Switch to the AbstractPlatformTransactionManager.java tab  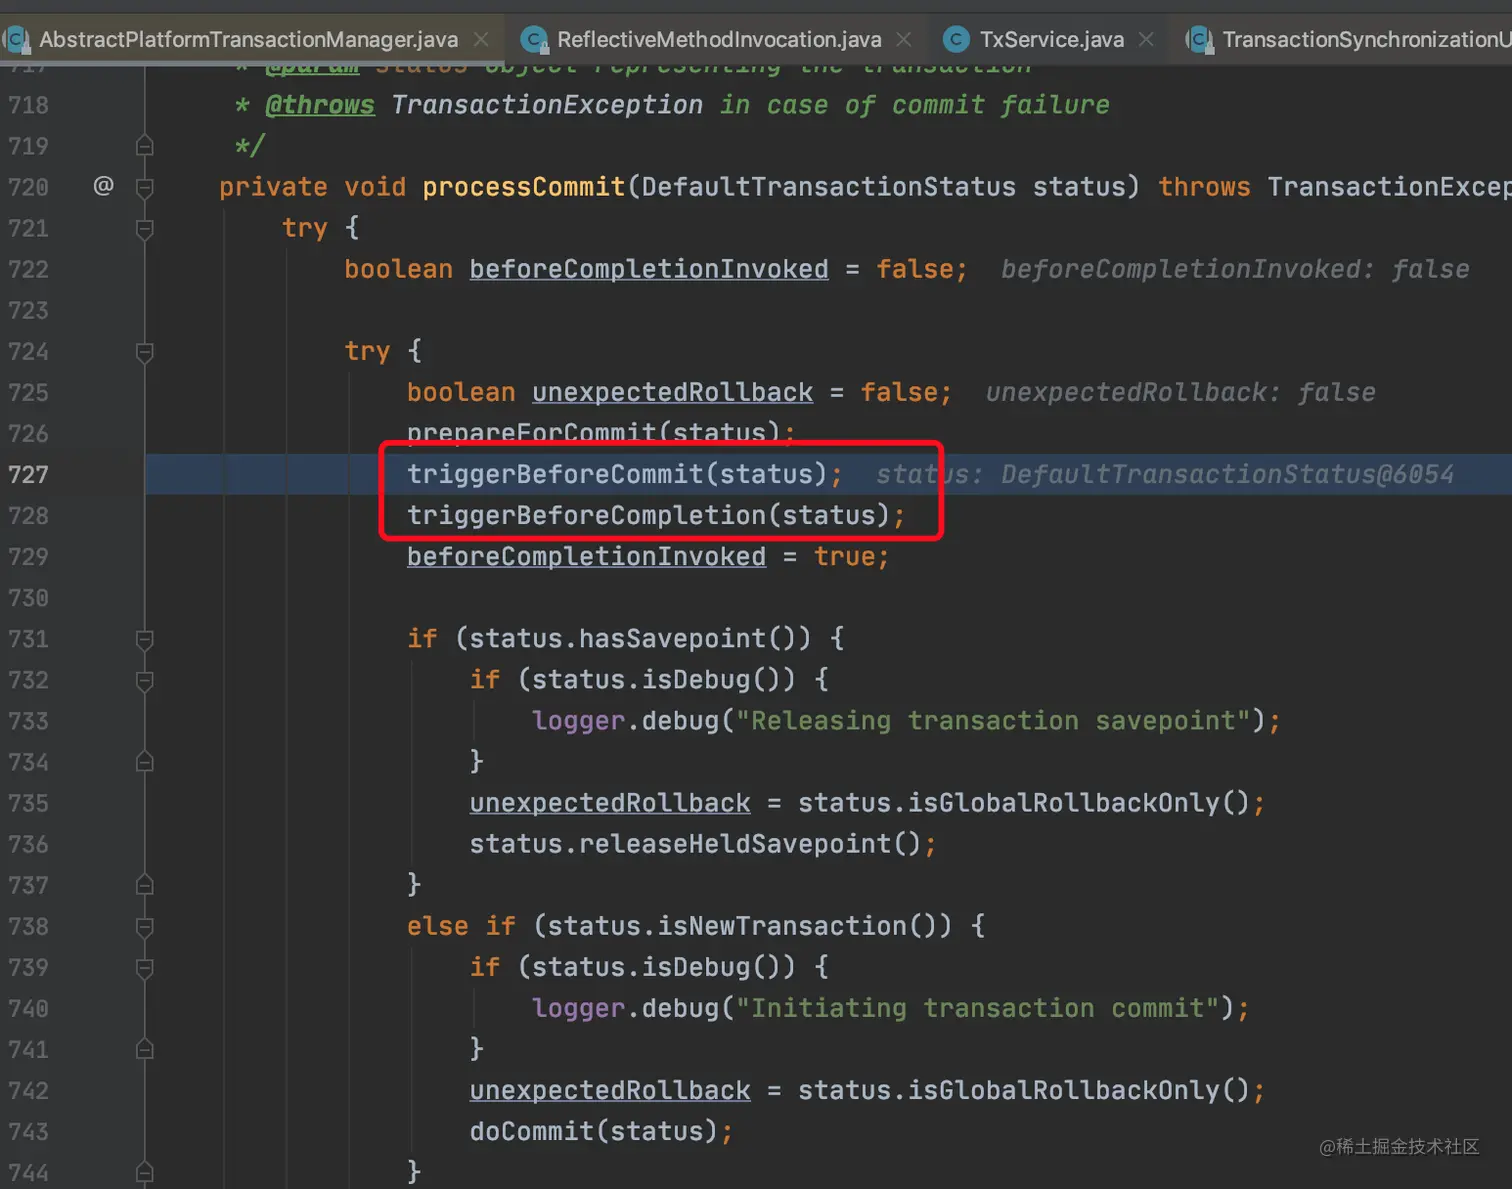pyautogui.click(x=248, y=40)
